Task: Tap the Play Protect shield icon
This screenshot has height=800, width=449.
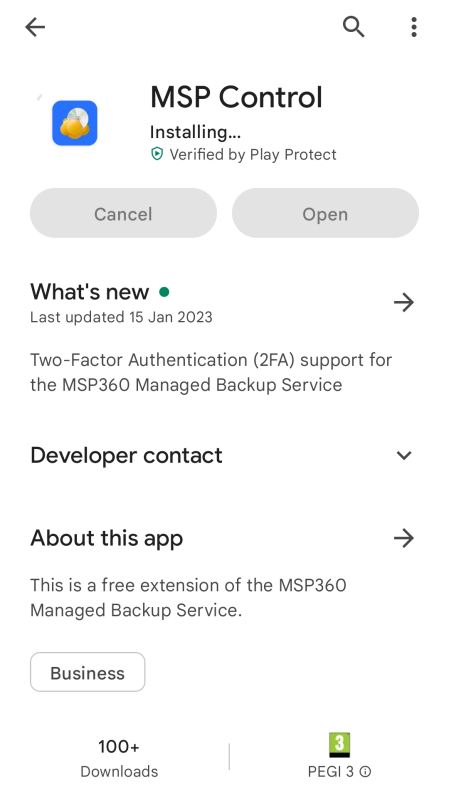Action: click(x=157, y=154)
